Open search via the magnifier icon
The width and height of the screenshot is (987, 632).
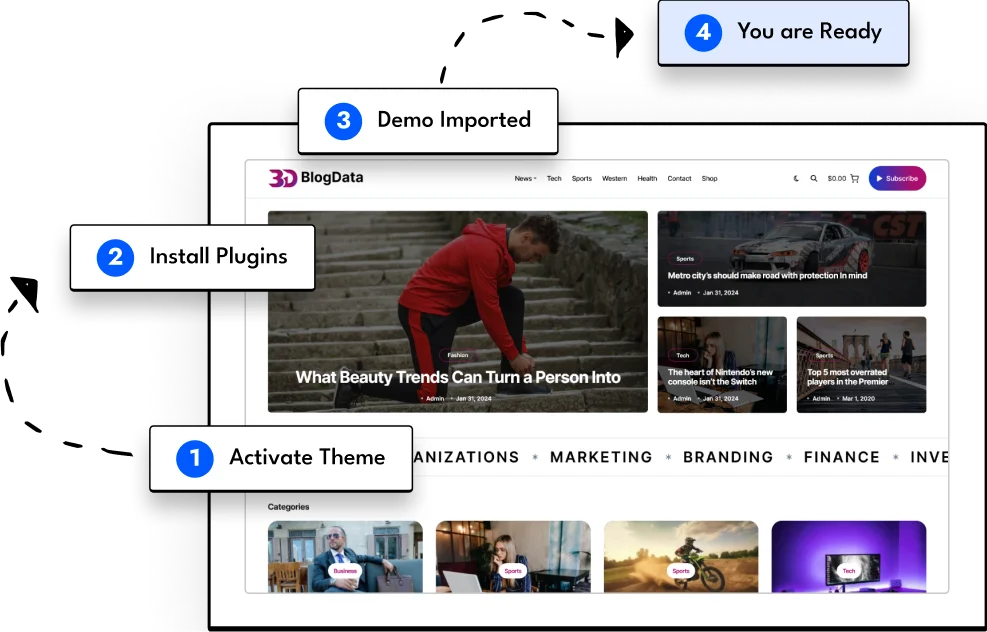click(x=814, y=179)
